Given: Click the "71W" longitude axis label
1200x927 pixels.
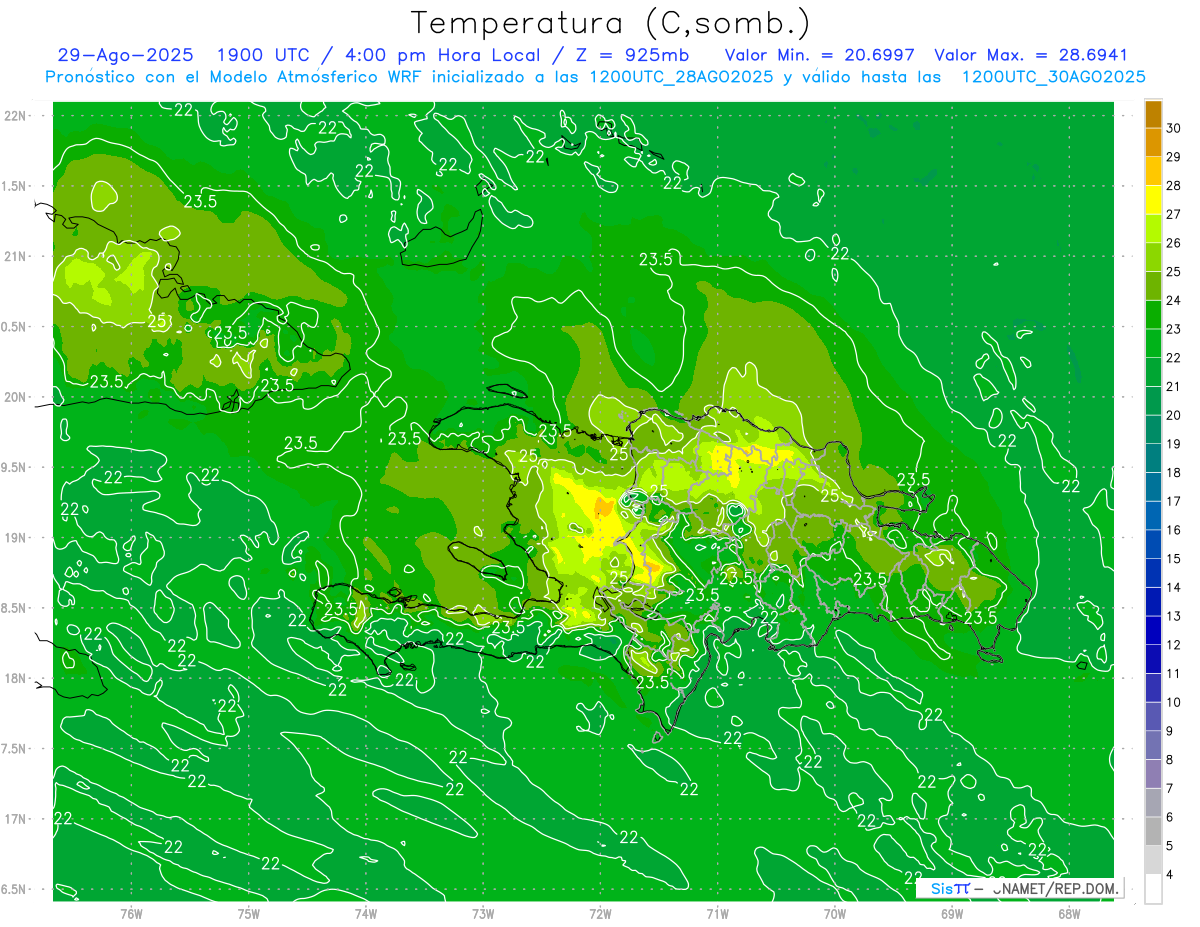Looking at the screenshot, I should [x=717, y=914].
